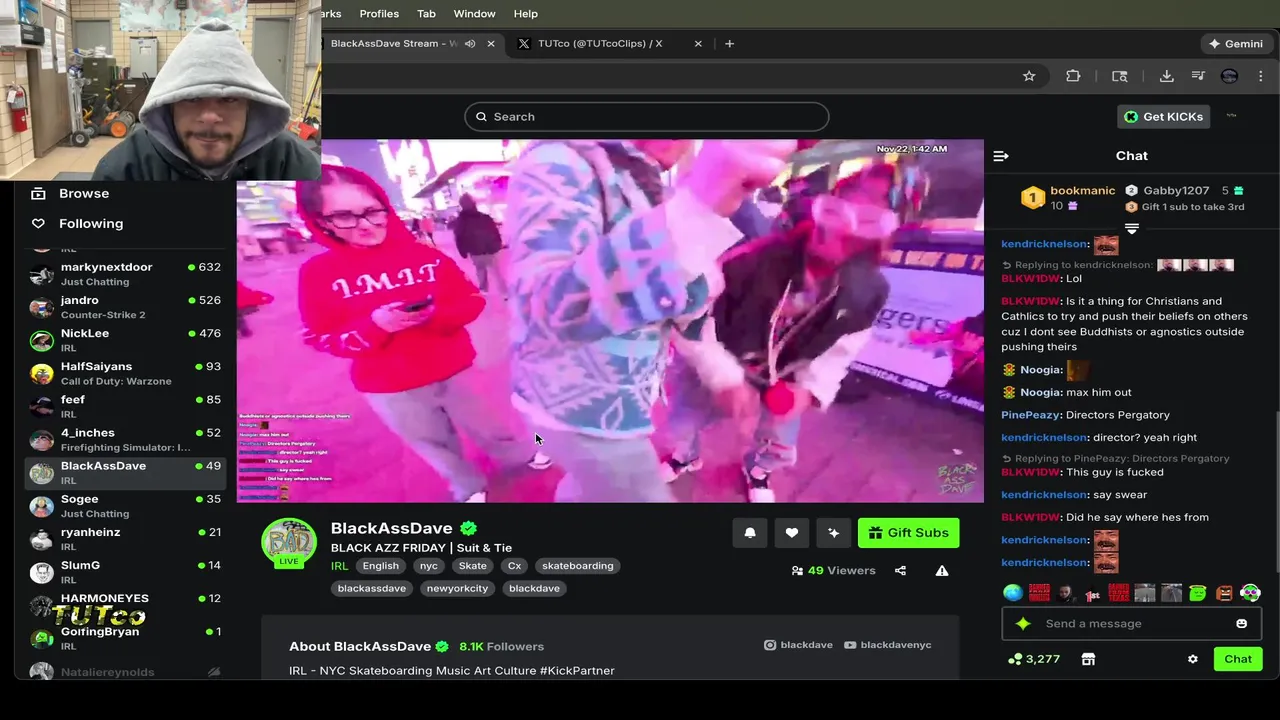1280x720 pixels.
Task: Bookmark this page with the star icon
Action: 1029,76
